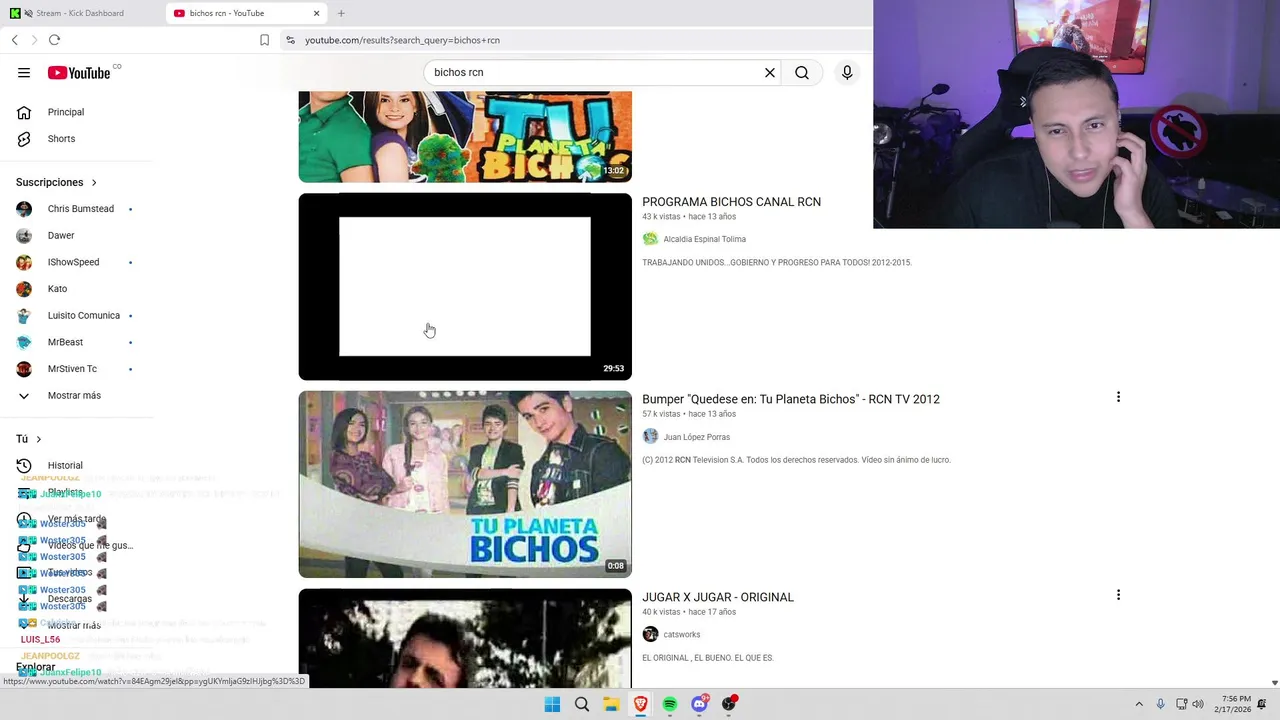
Task: Open the volume tray icon
Action: pos(1198,704)
